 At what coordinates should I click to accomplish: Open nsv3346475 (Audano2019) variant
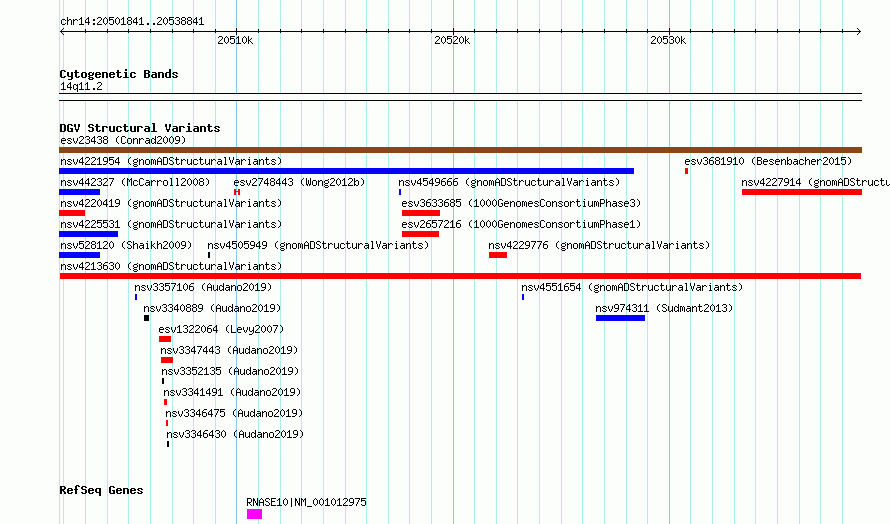(234, 413)
